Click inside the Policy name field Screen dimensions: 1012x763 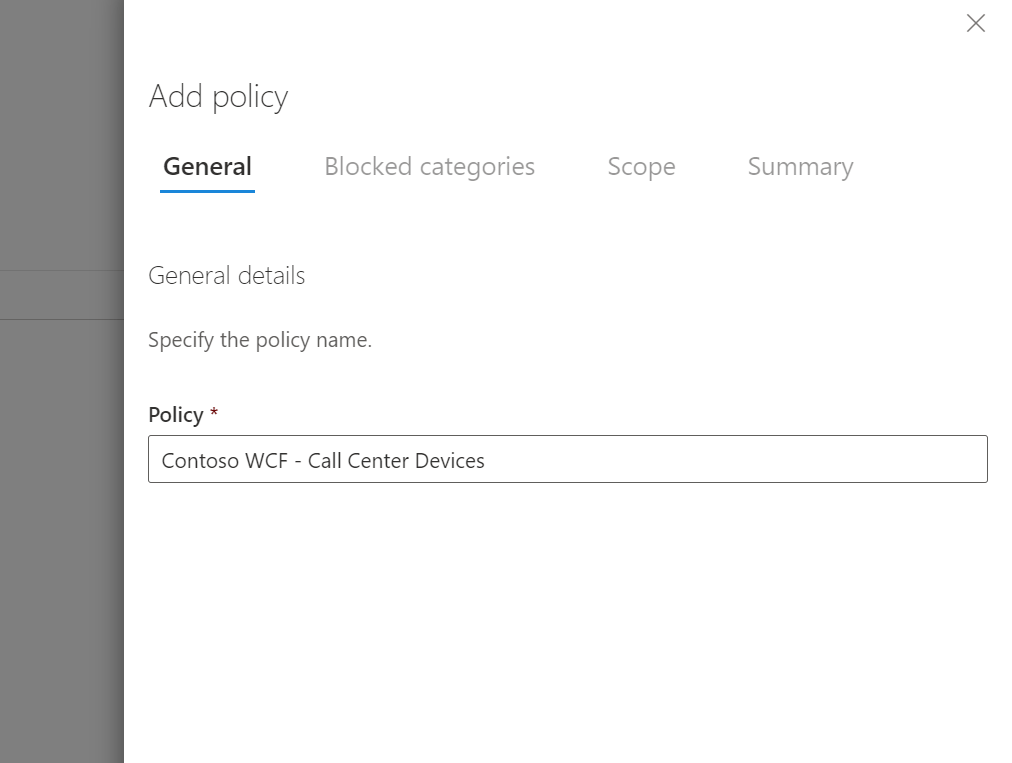[568, 459]
